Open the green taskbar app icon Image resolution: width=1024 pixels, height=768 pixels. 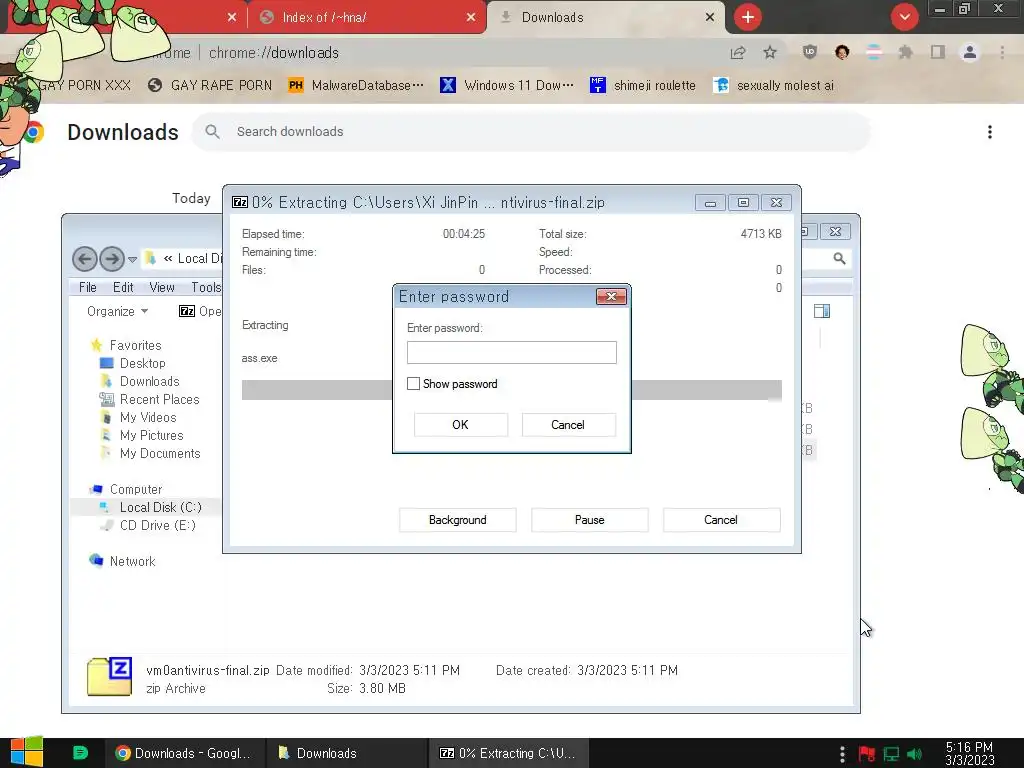tap(80, 753)
